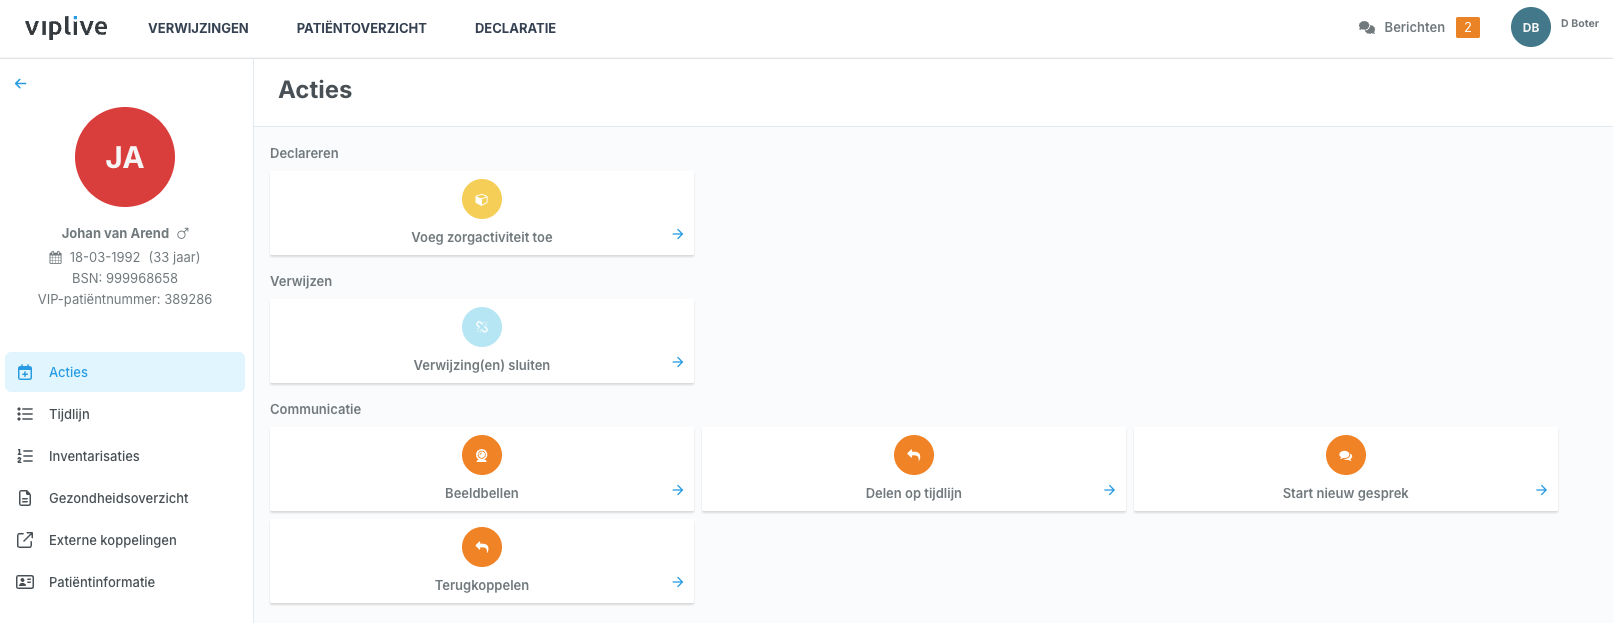Viewport: 1613px width, 623px height.
Task: Click the Inventarisaties numbered list icon
Action: [25, 456]
